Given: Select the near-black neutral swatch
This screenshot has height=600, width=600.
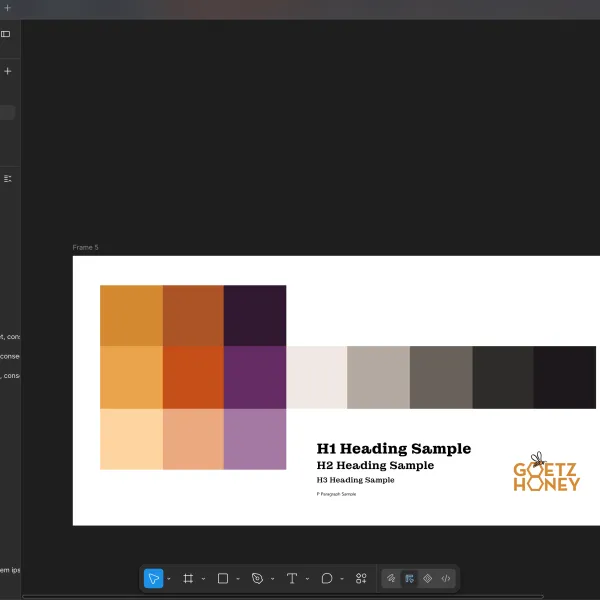Looking at the screenshot, I should [565, 377].
